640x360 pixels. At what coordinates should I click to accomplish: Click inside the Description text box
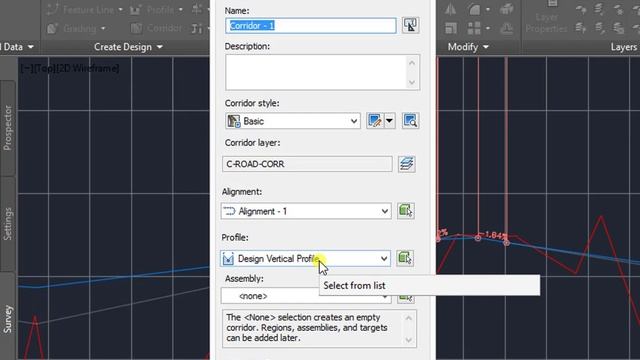pos(316,72)
